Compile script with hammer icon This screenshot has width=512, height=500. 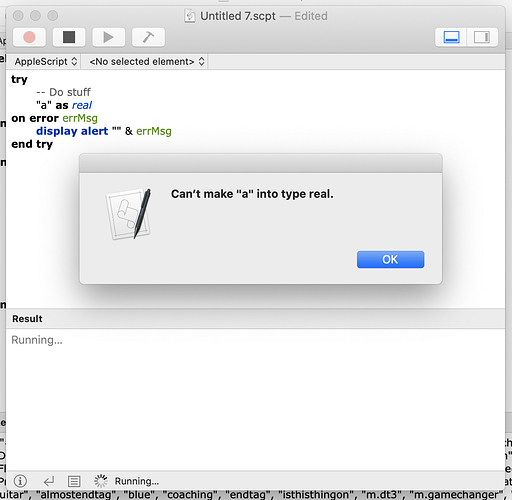point(148,37)
